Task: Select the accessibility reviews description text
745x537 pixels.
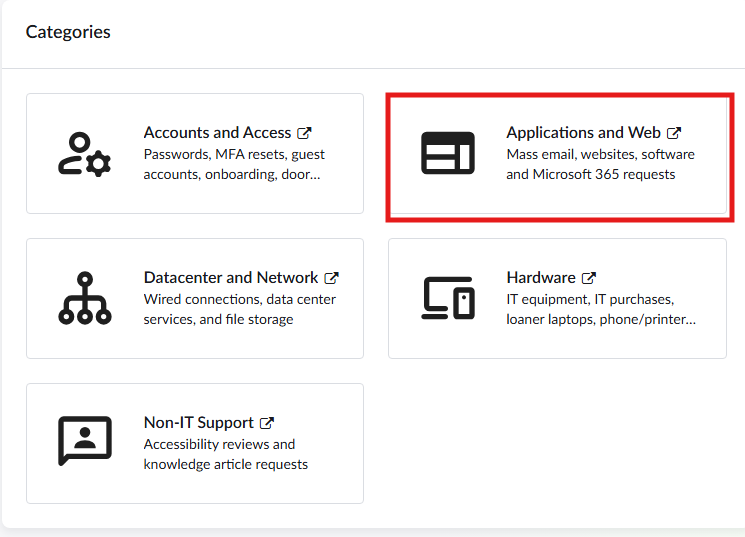Action: (x=225, y=454)
